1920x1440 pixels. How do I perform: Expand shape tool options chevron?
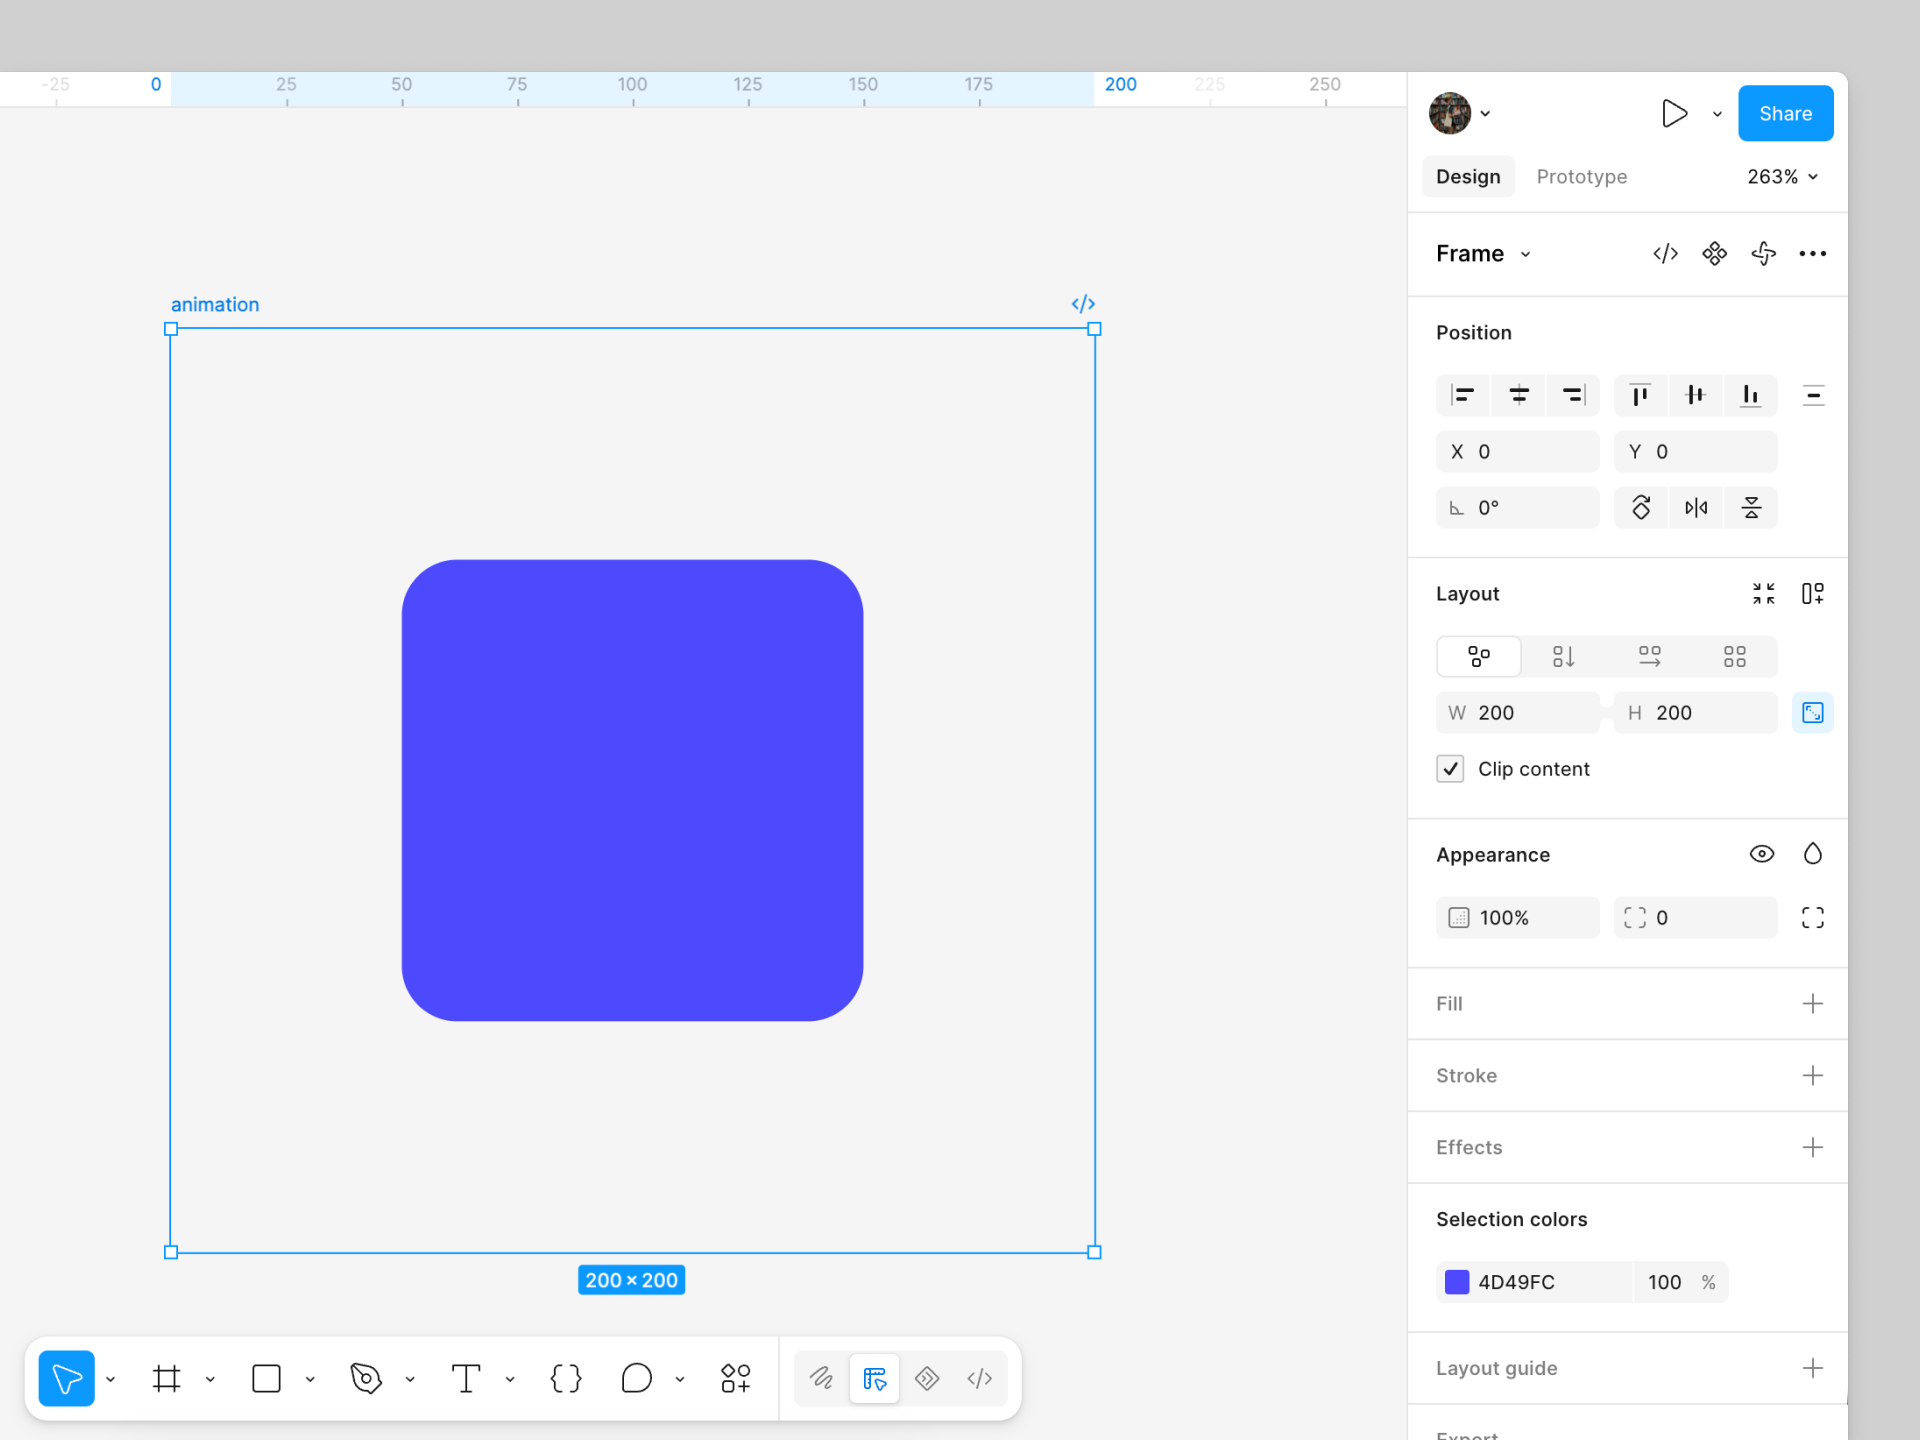tap(310, 1379)
